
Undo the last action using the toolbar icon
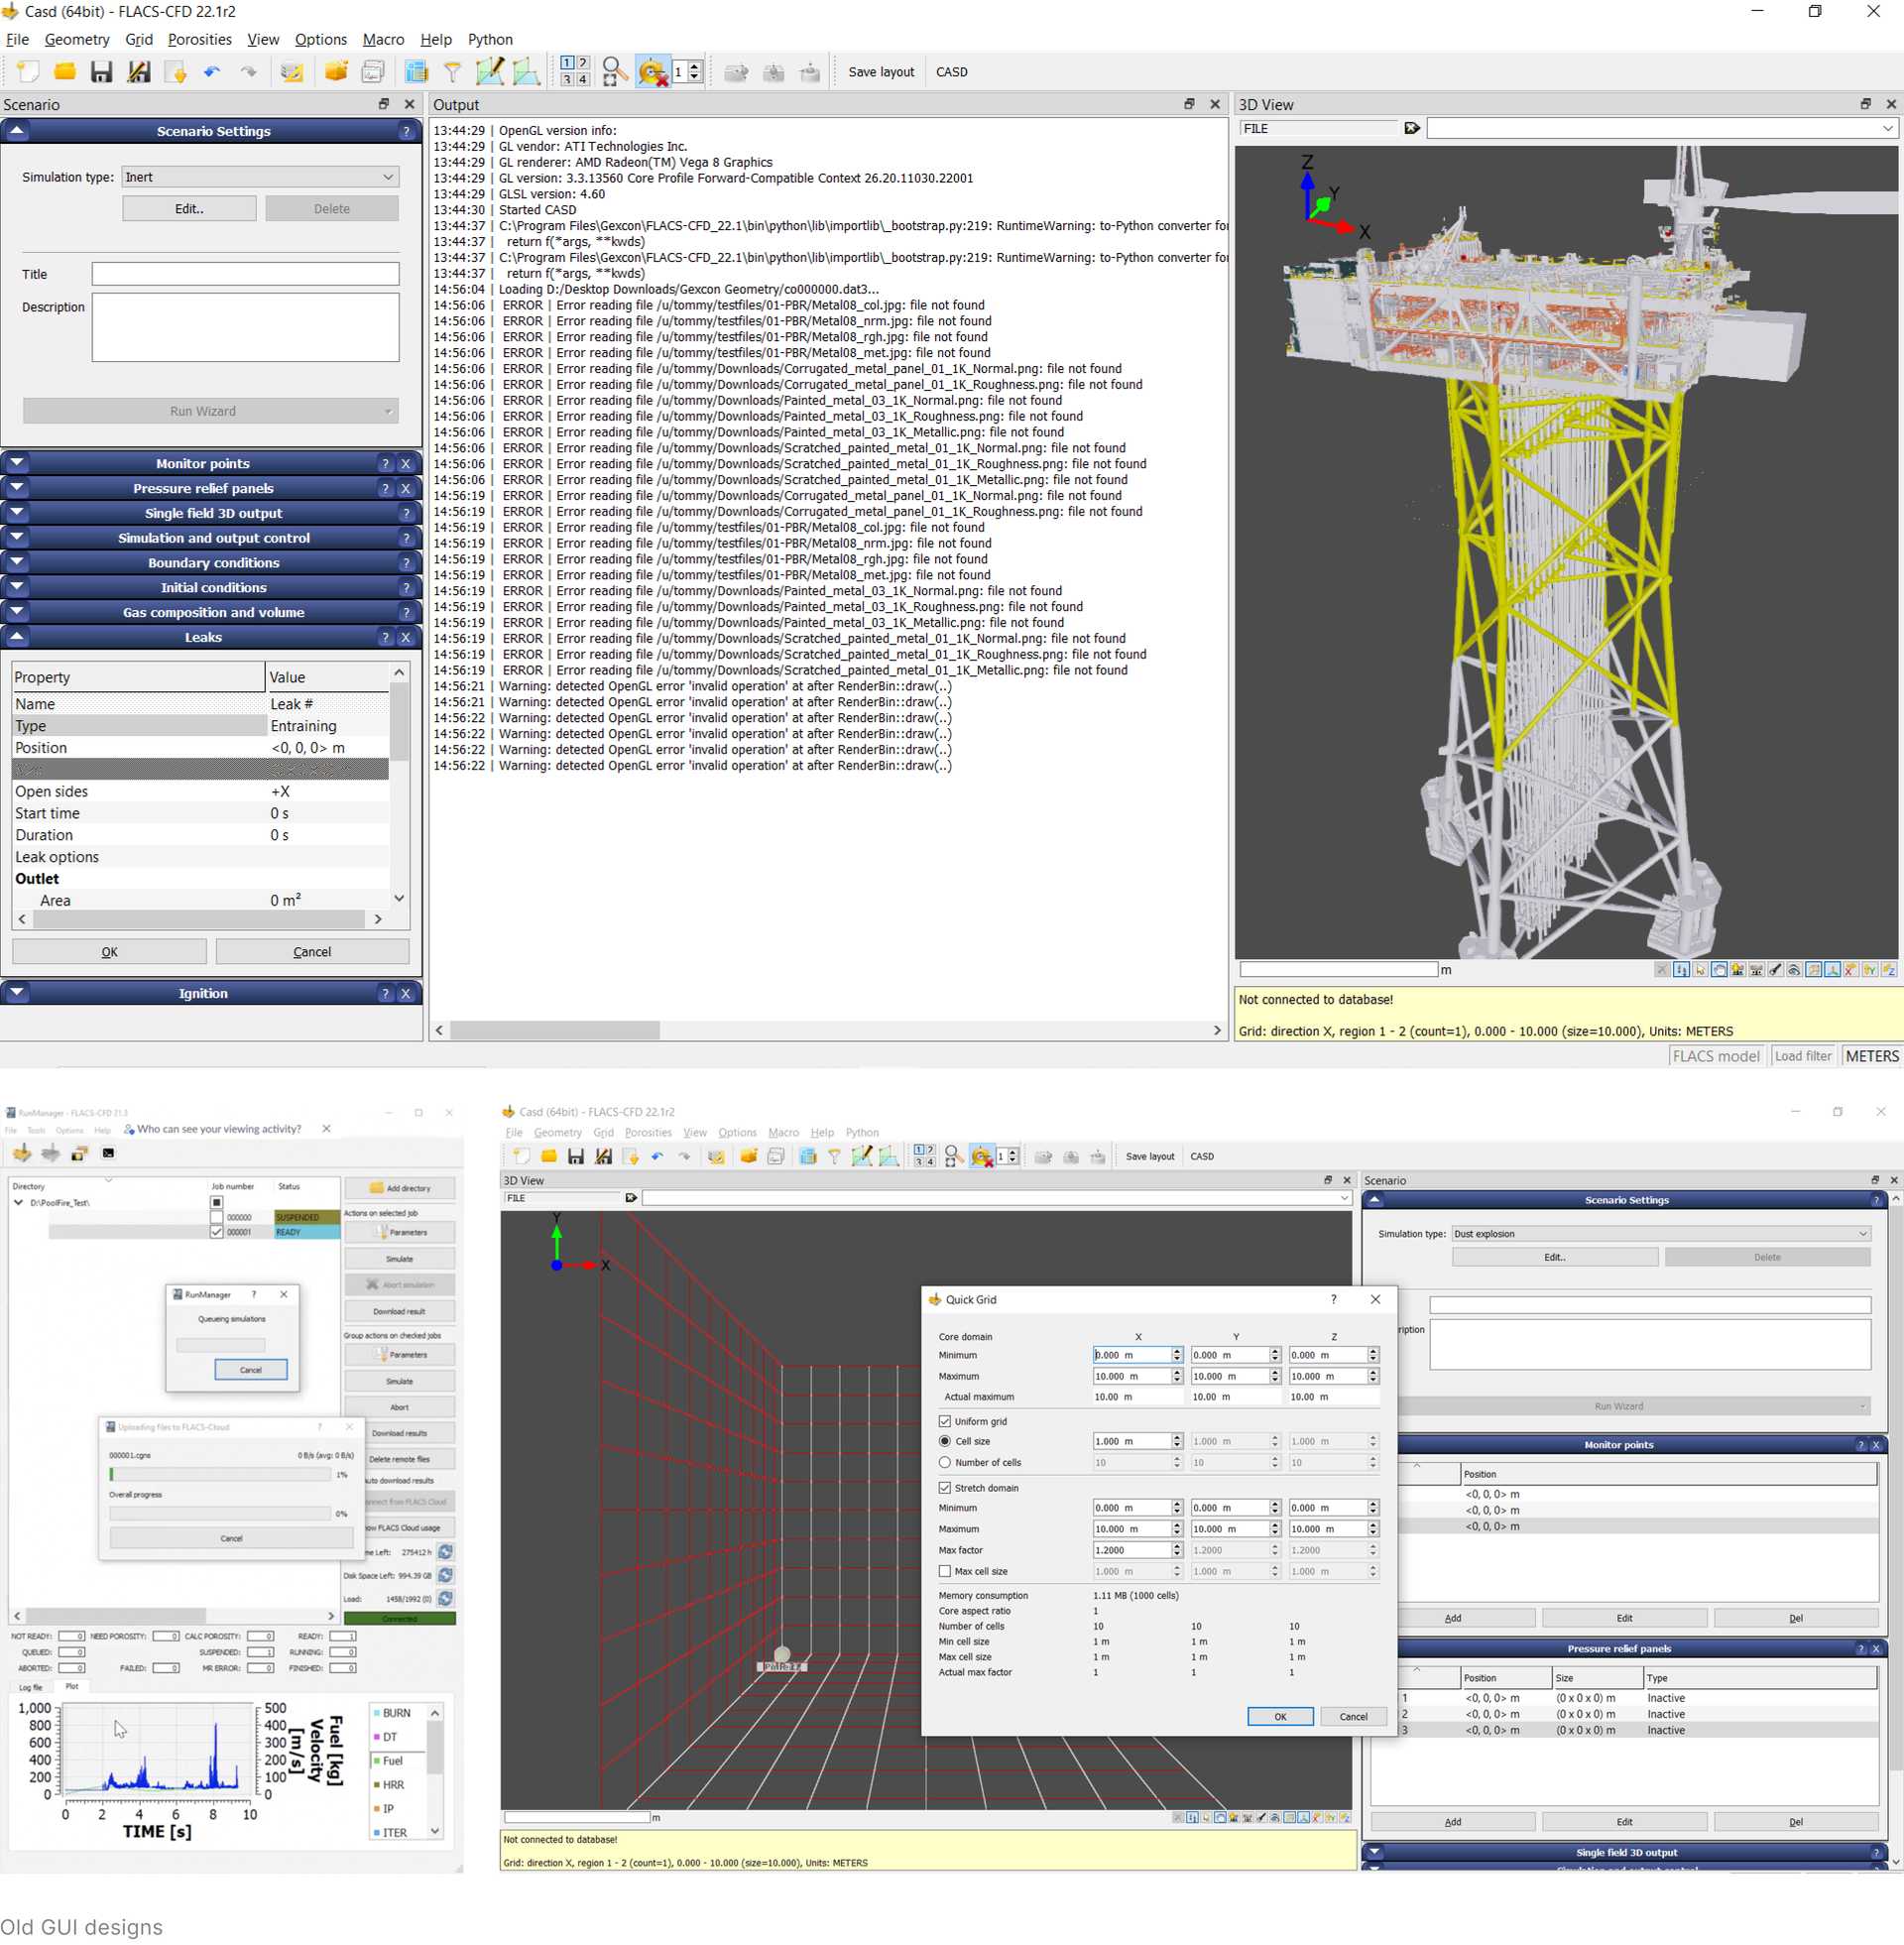(211, 71)
